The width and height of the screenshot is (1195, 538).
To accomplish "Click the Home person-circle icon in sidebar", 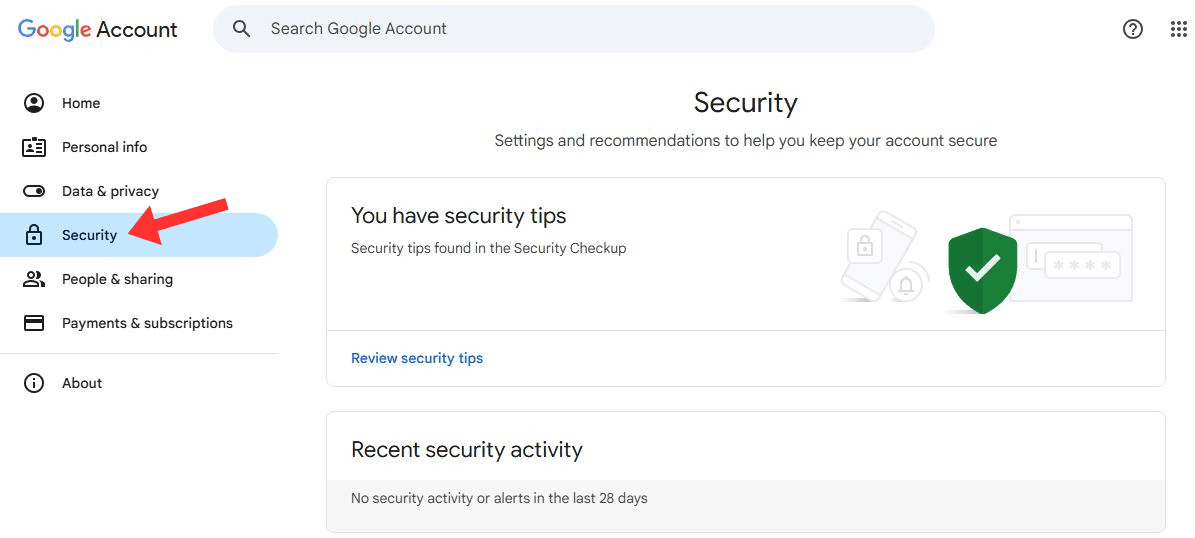I will pos(34,103).
